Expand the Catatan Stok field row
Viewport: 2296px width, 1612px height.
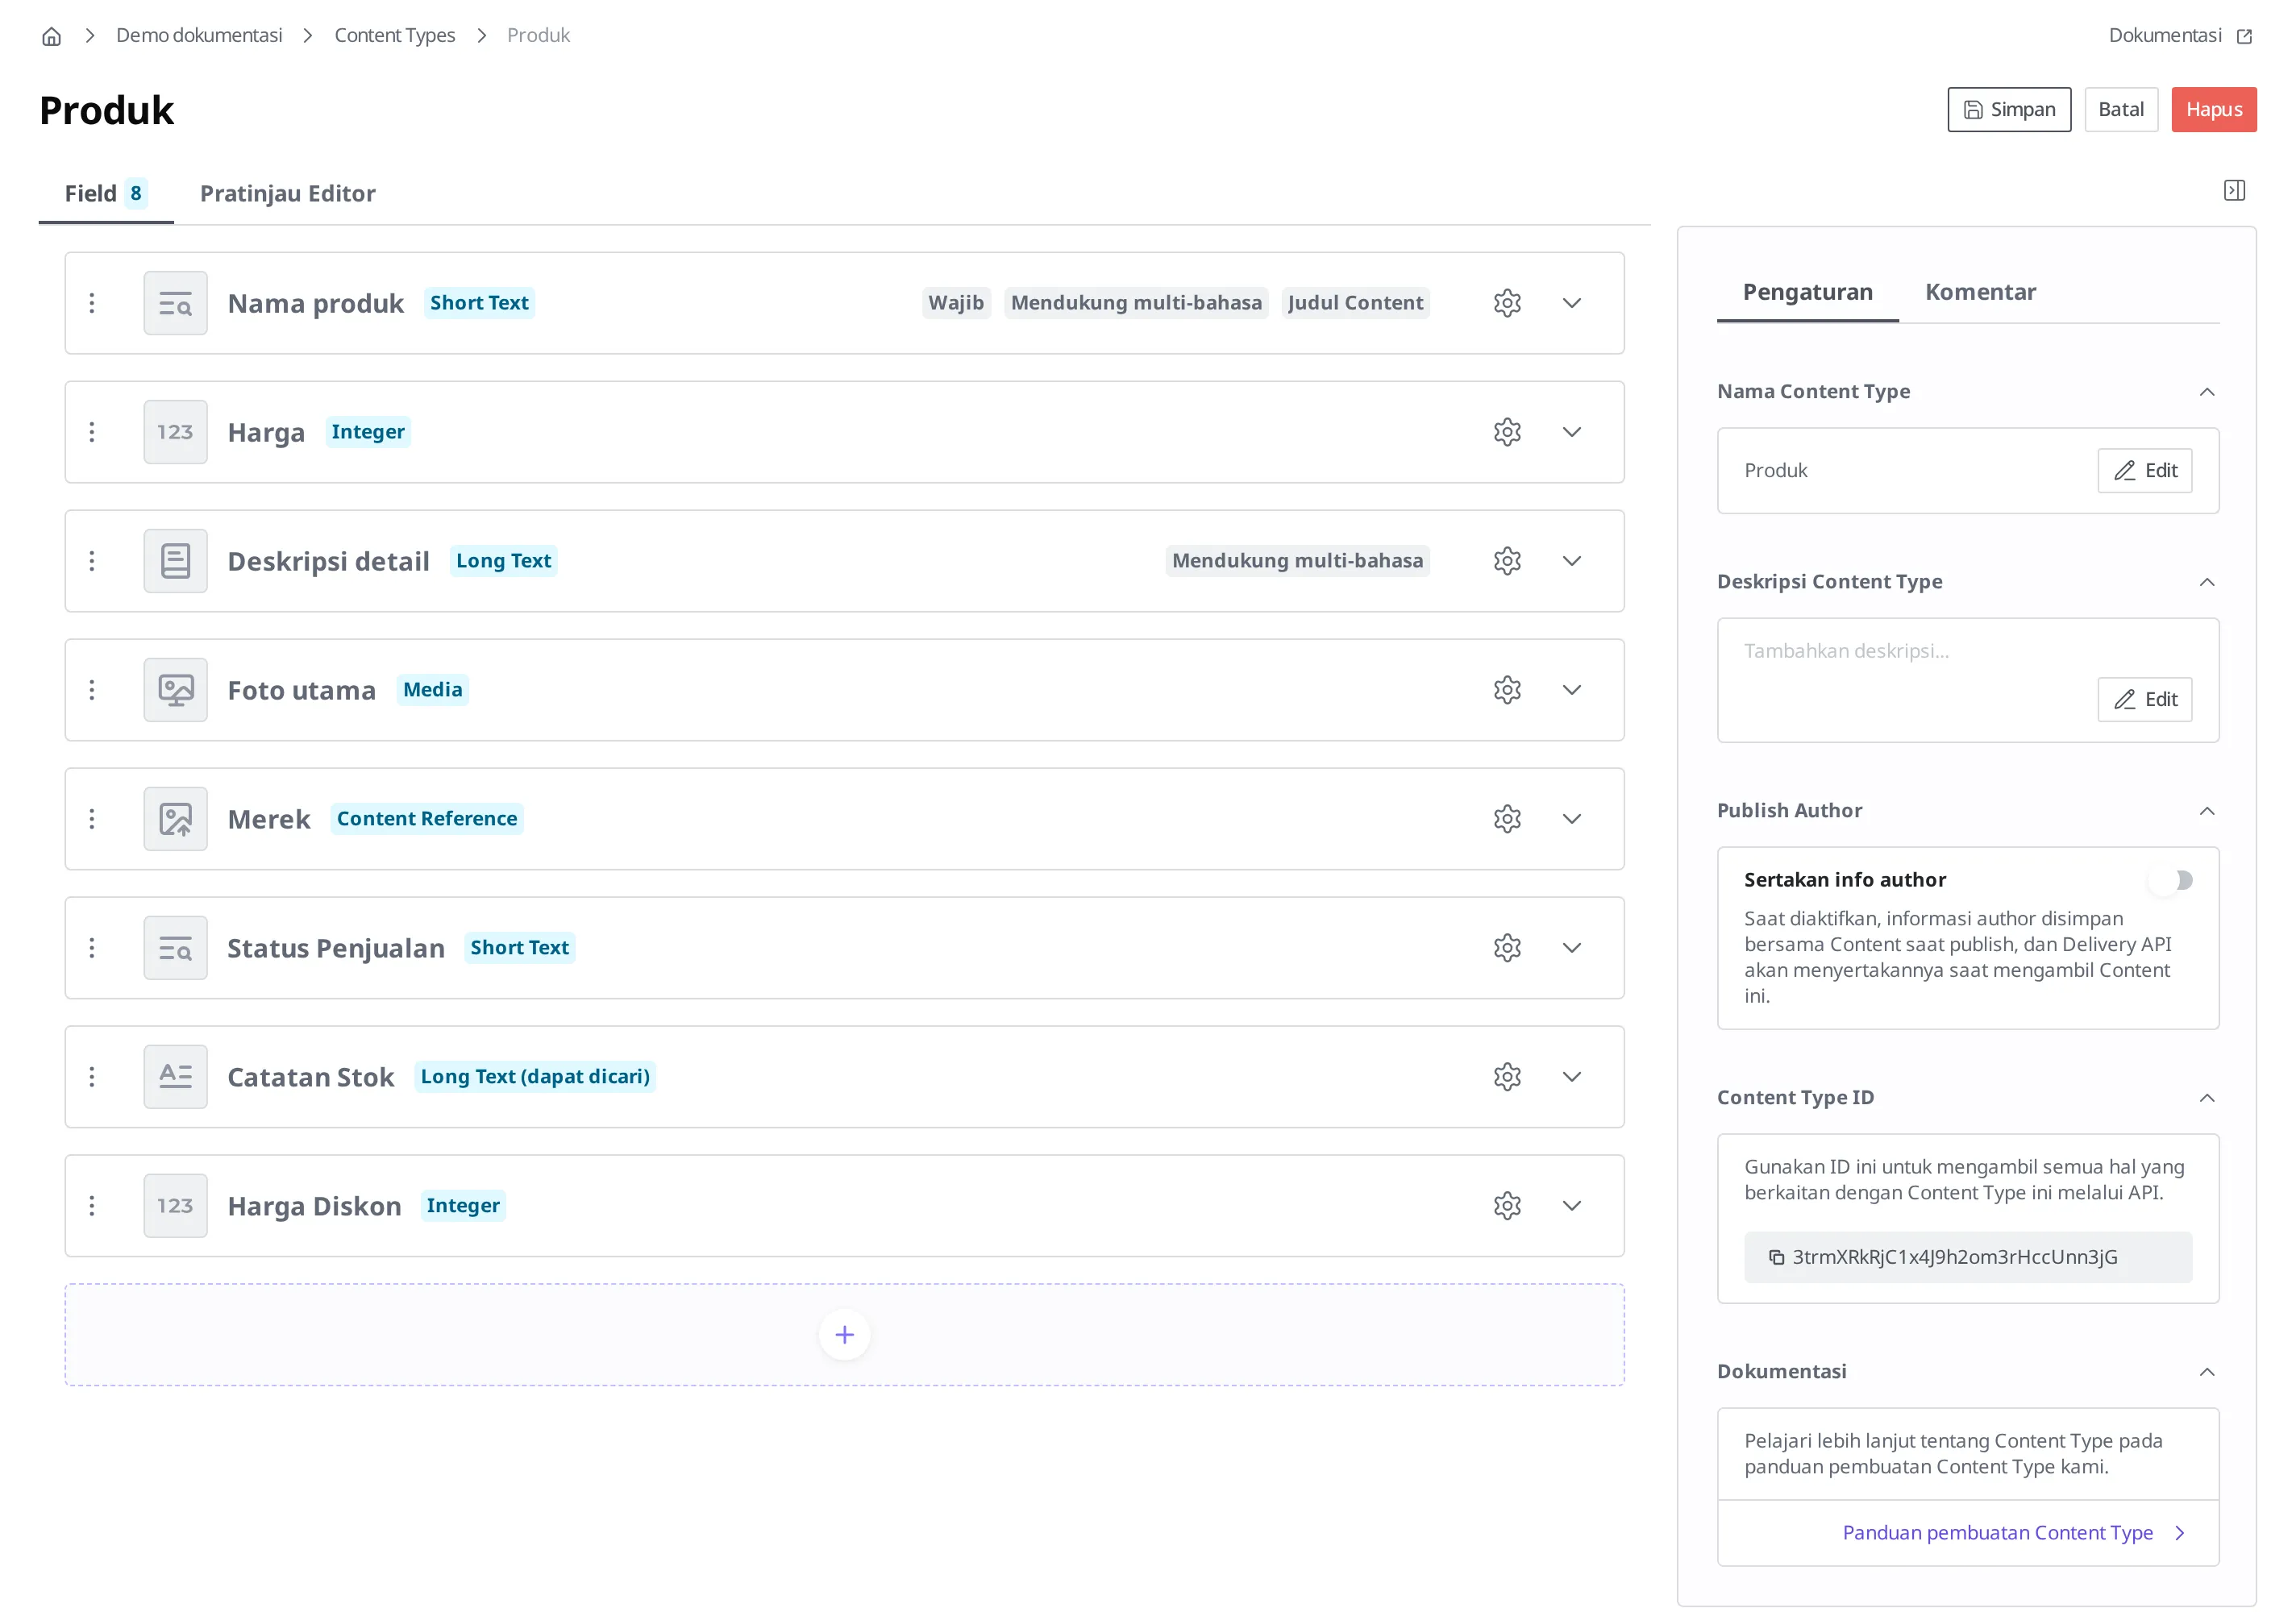coord(1572,1077)
